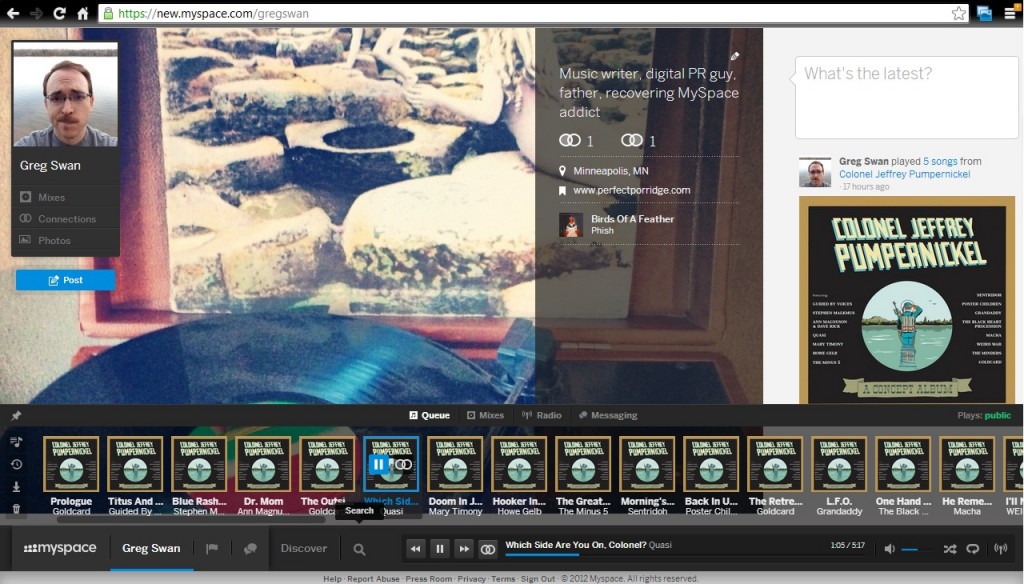The width and height of the screenshot is (1024, 584).
Task: Click the edit pencil icon on profile
Action: point(735,57)
